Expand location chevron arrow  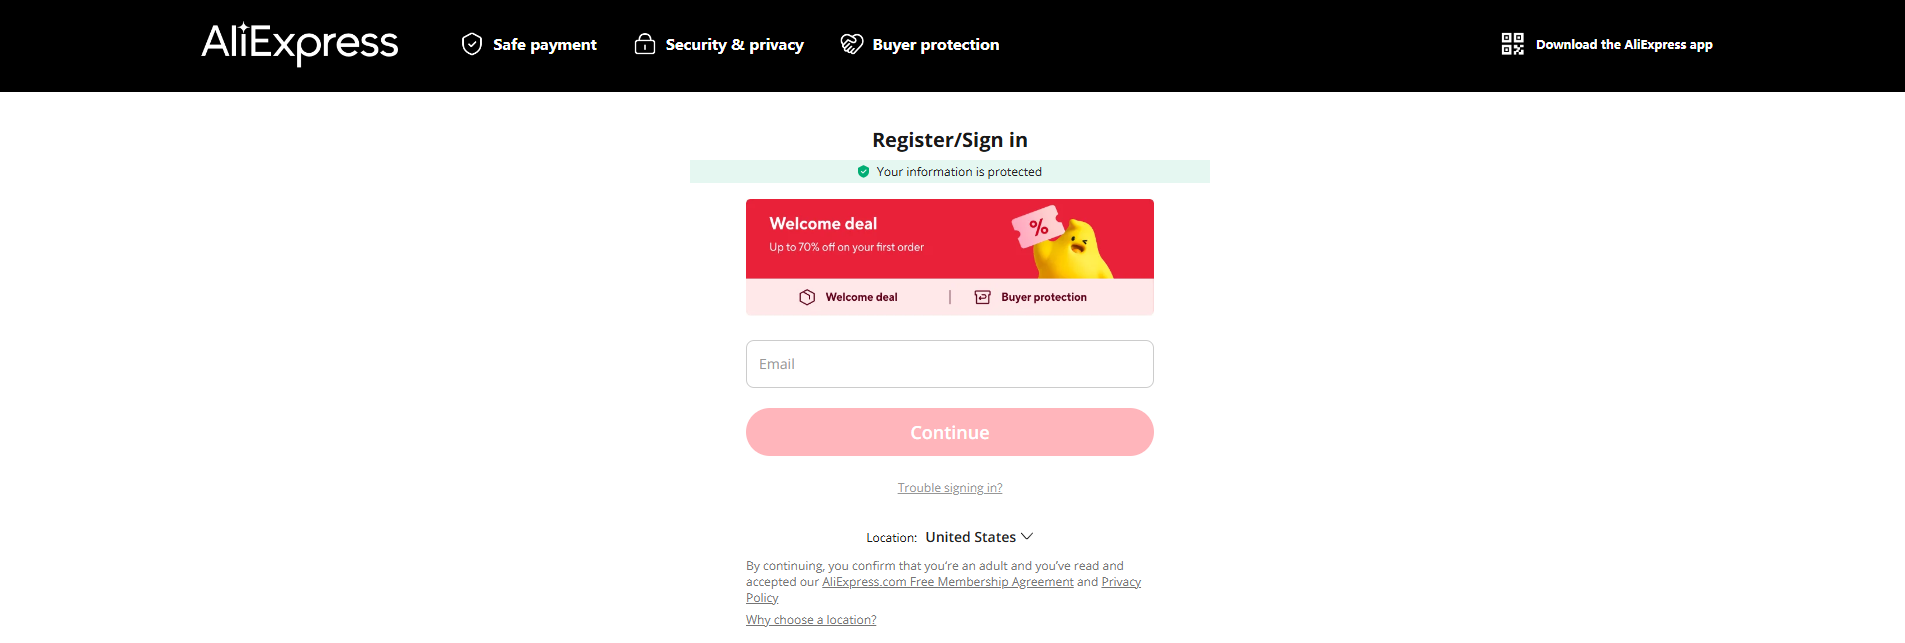pos(1027,537)
